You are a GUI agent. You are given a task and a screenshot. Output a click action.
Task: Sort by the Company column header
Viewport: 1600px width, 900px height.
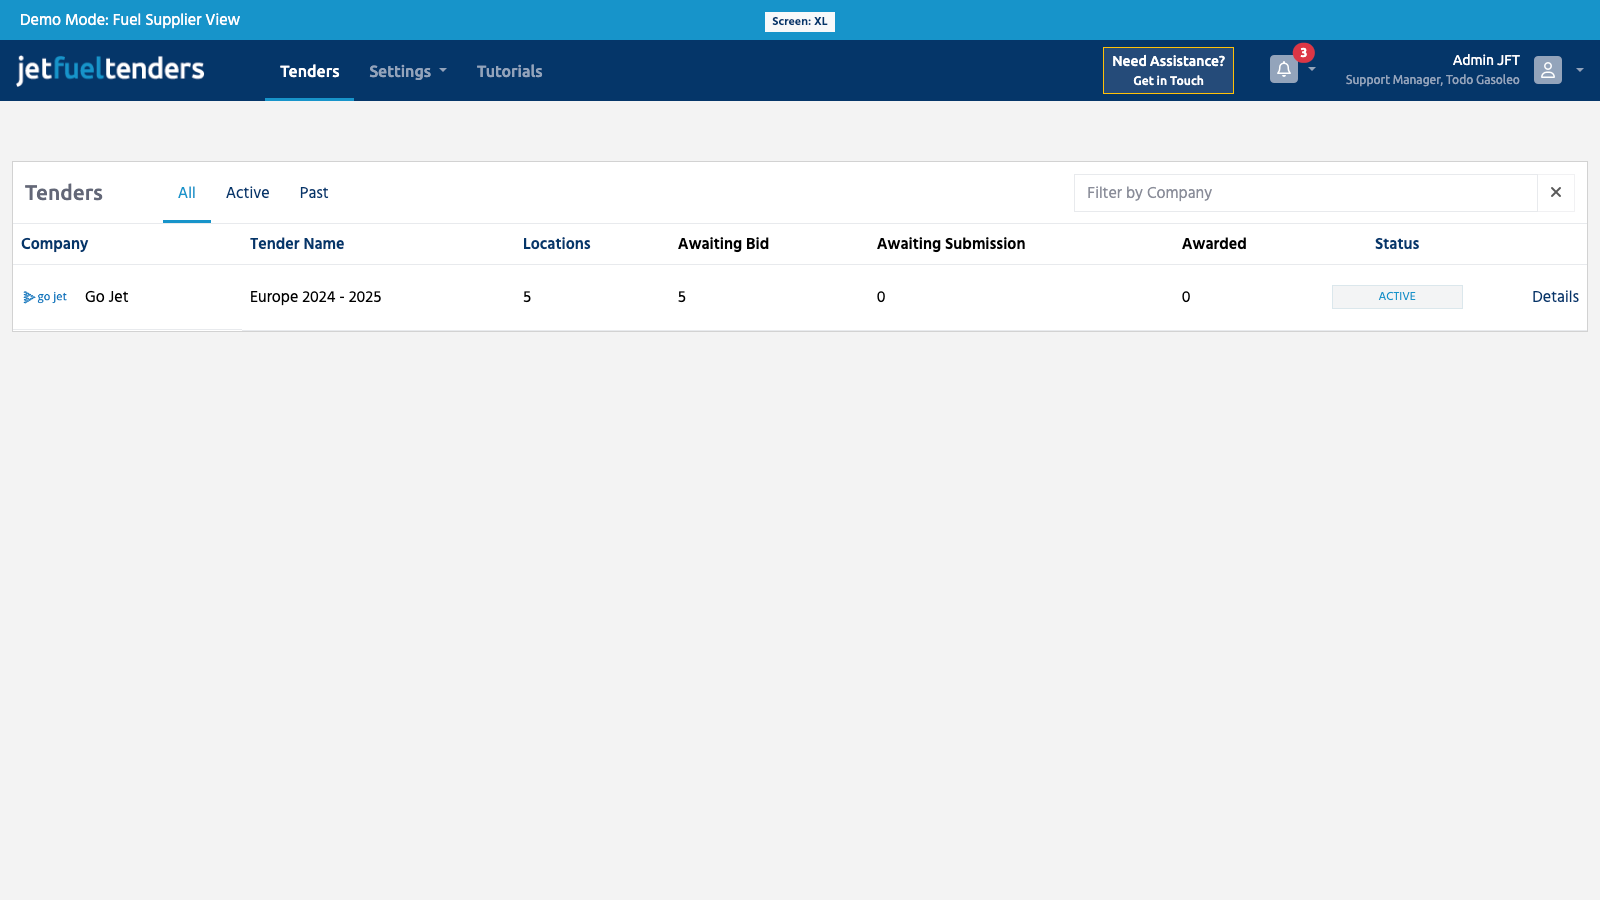point(55,244)
